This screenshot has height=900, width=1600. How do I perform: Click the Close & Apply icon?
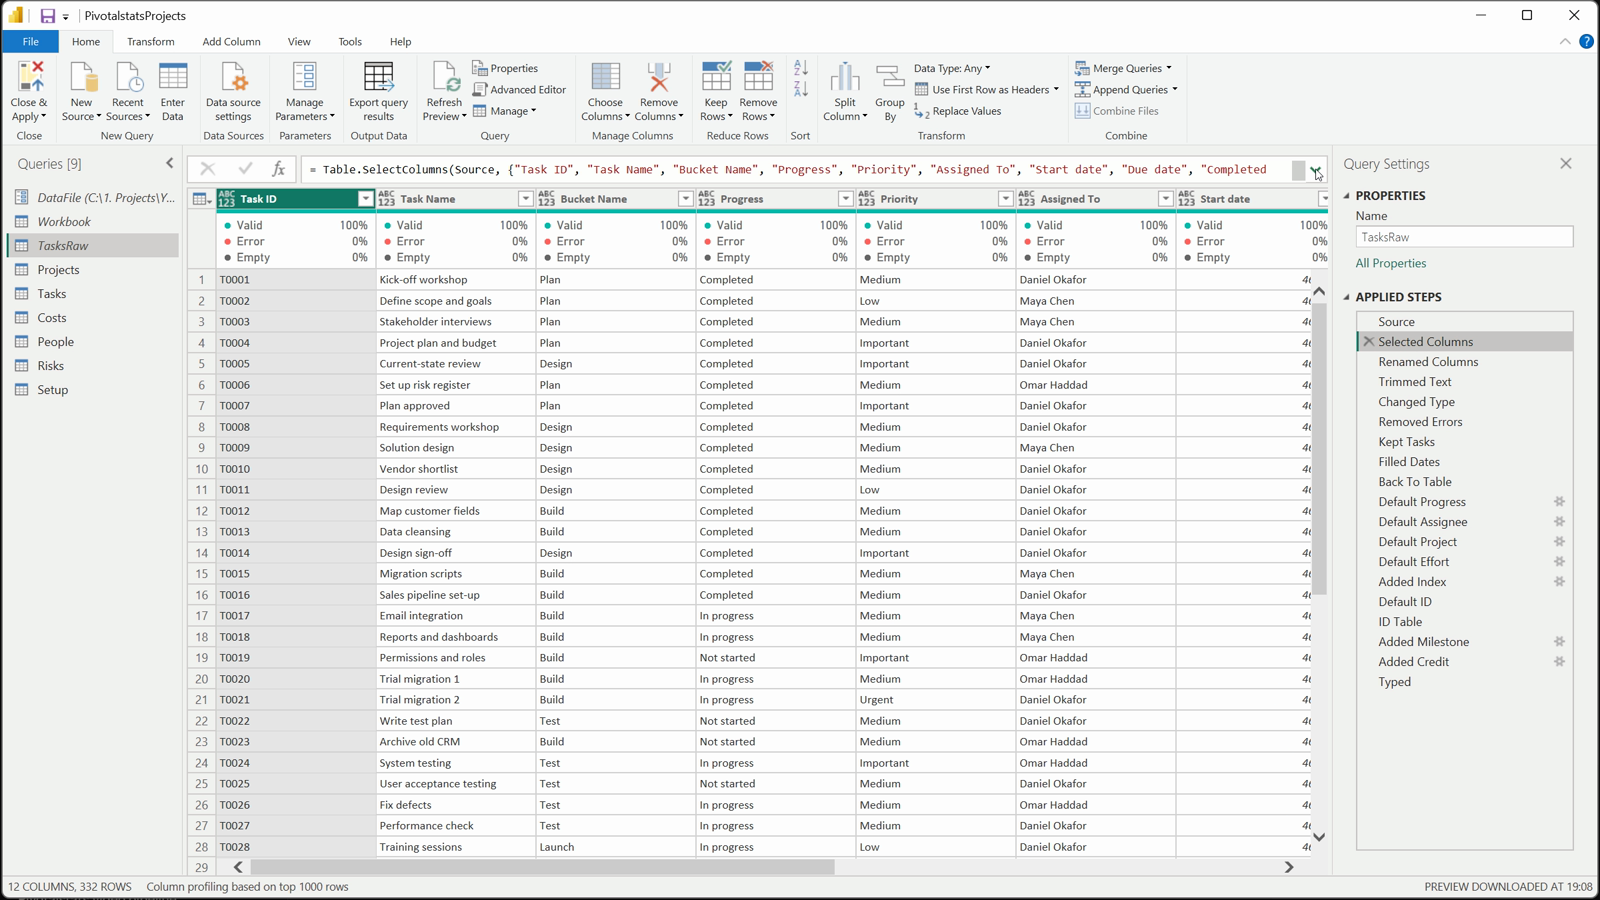[30, 77]
